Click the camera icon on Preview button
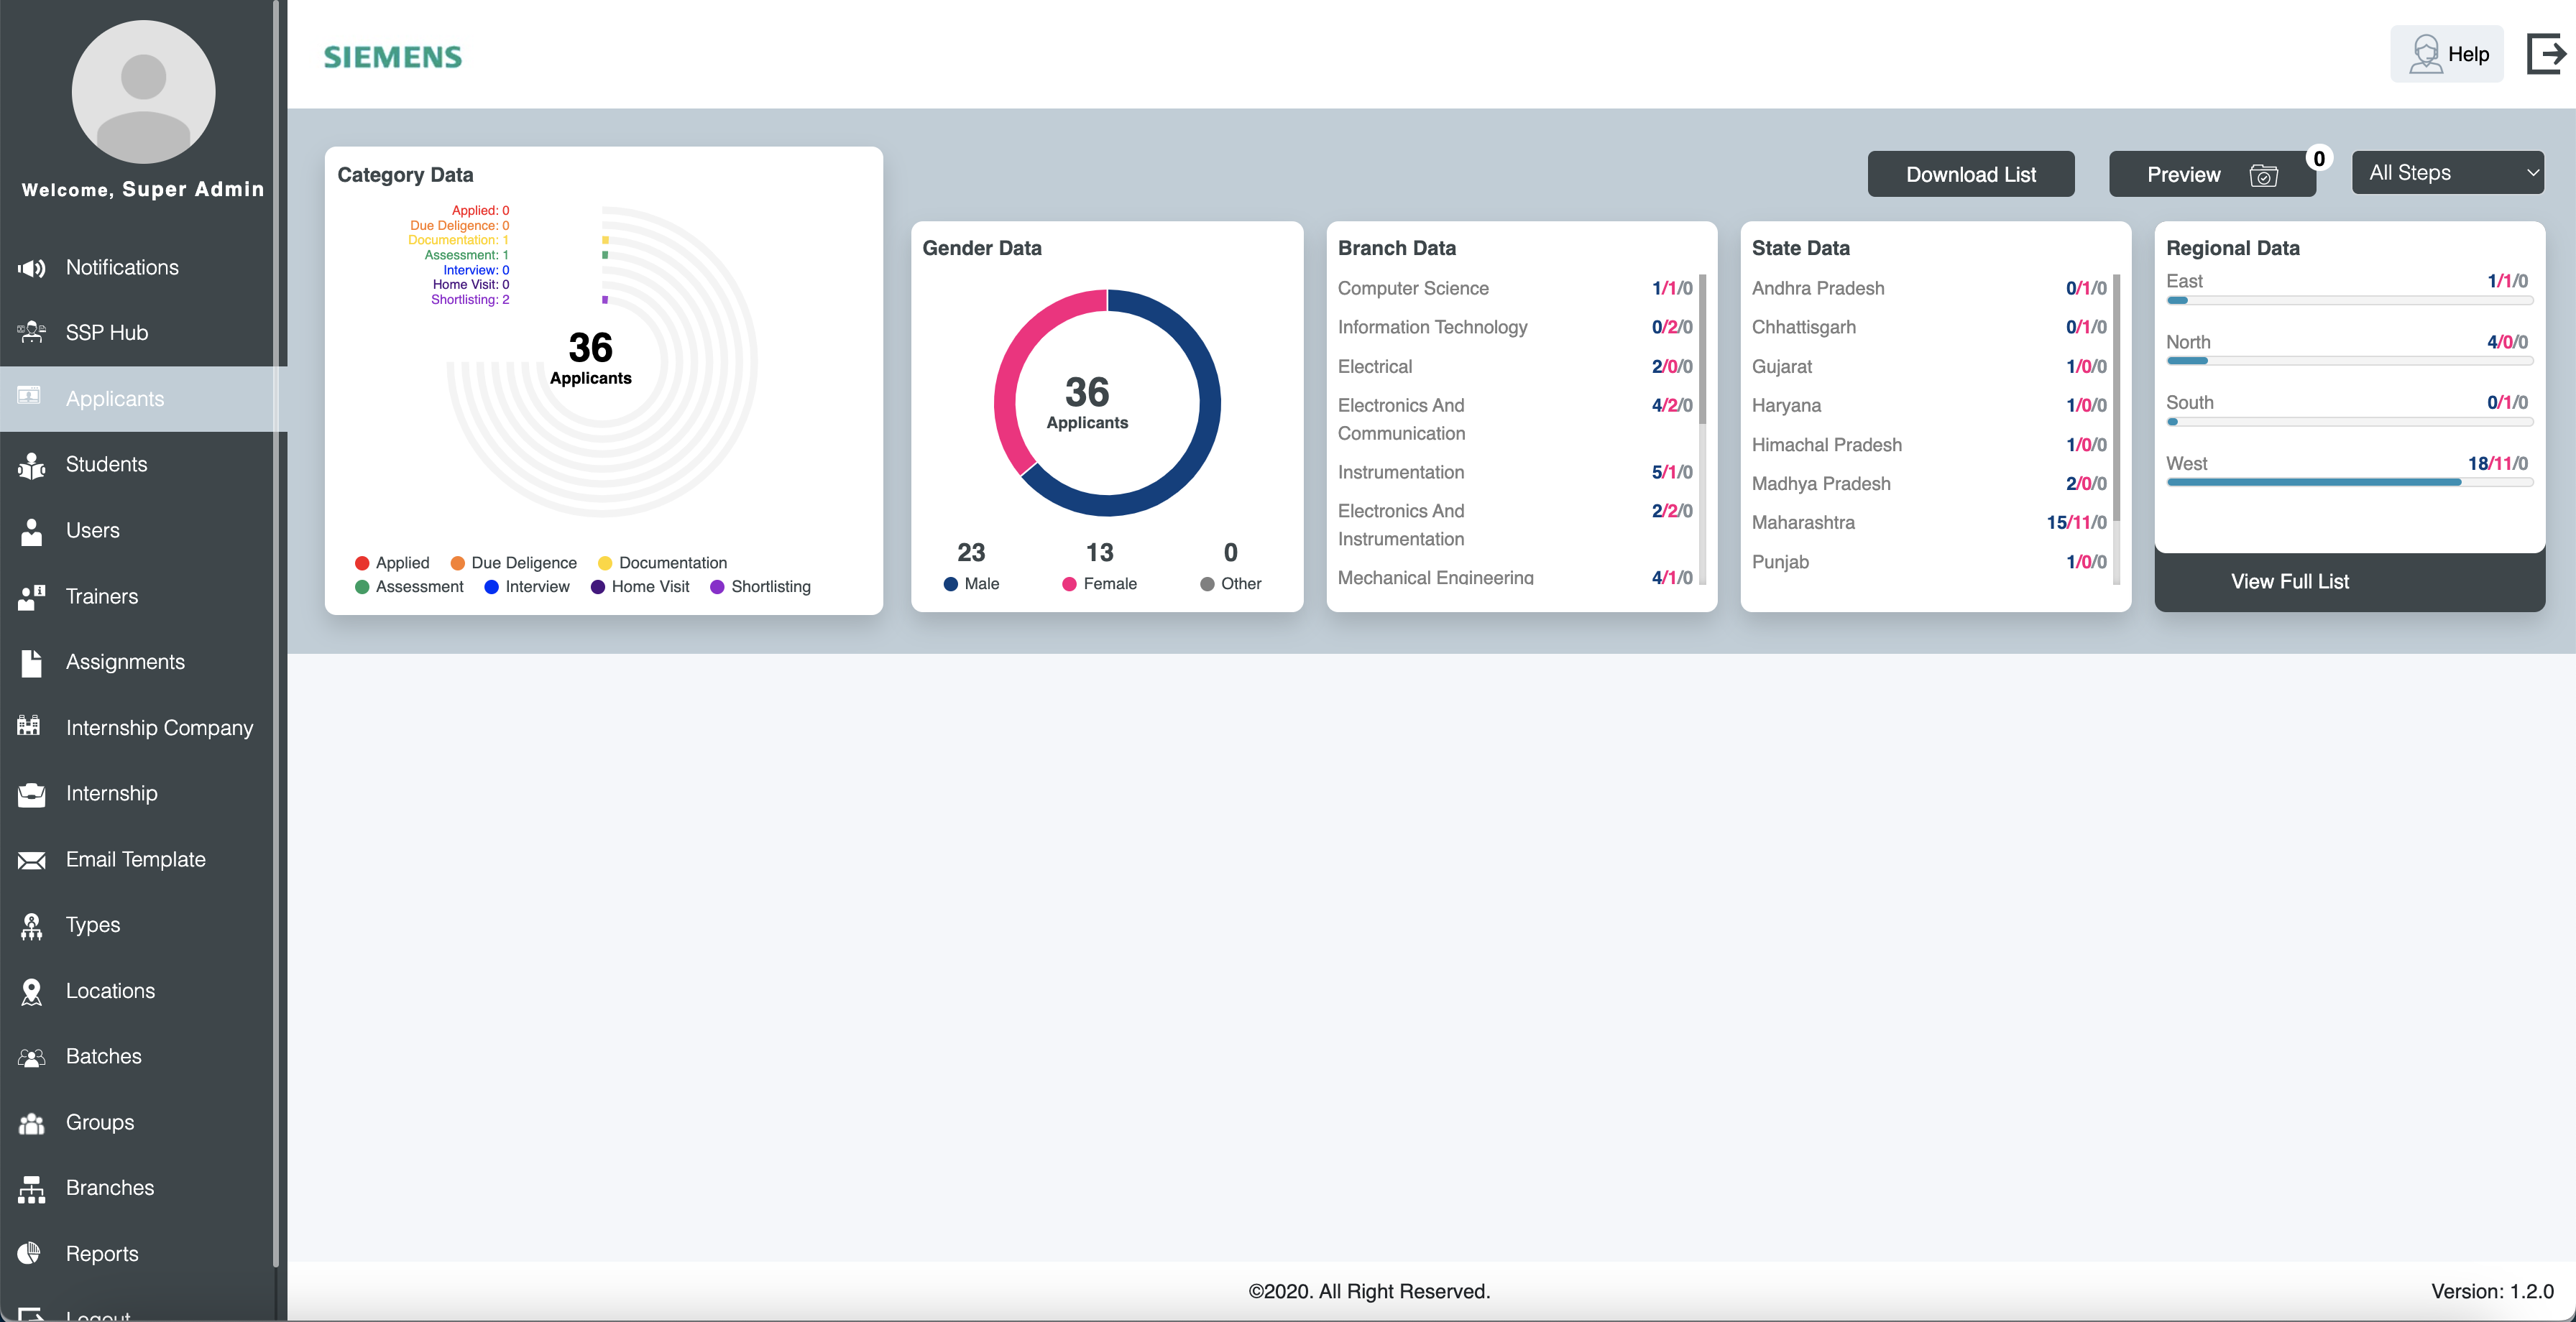Screen dimensions: 2576x1322 (2263, 176)
